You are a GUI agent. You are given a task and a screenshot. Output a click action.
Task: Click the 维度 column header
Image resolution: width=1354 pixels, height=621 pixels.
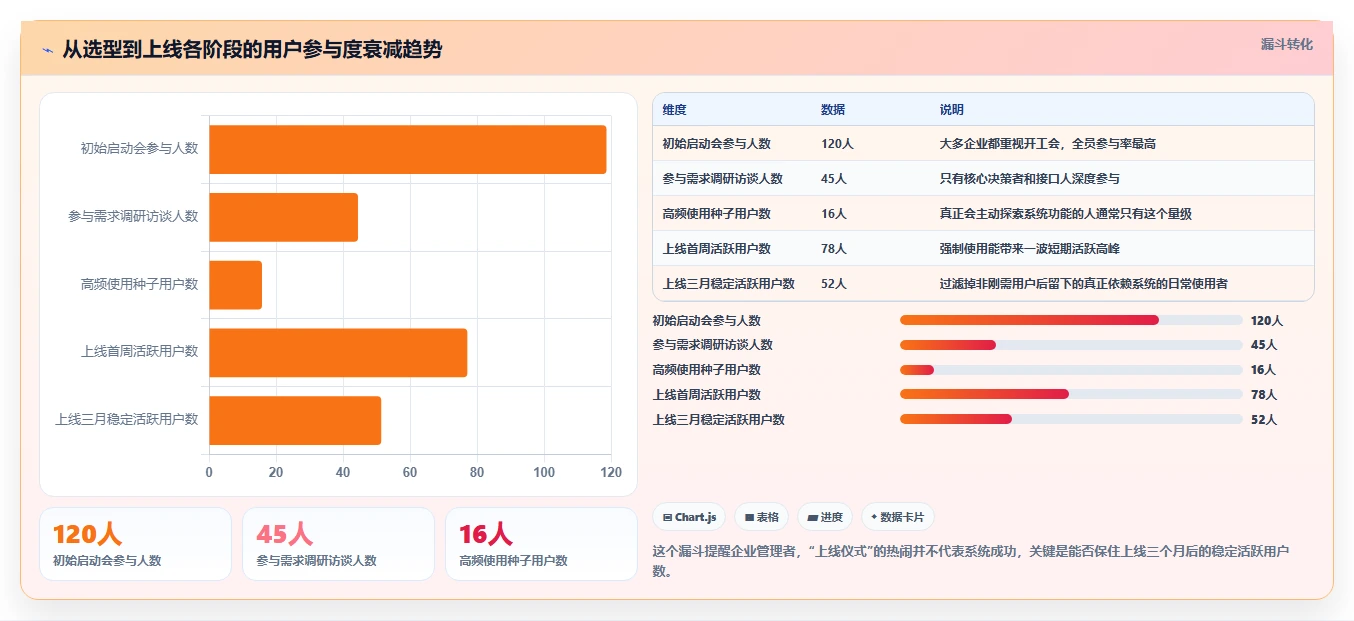click(x=674, y=110)
